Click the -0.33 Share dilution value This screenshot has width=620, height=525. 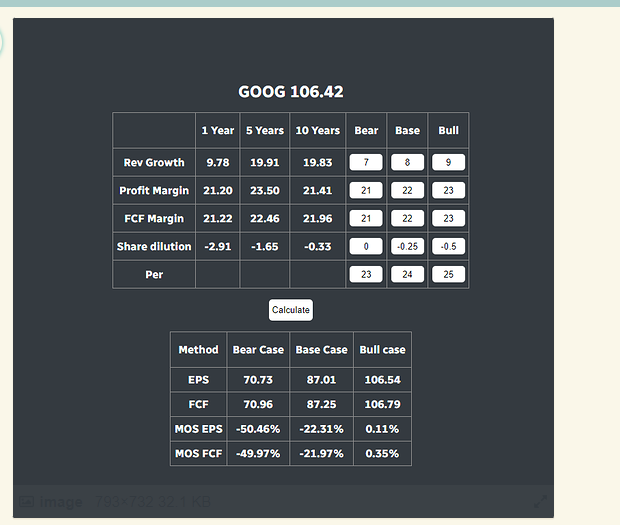point(318,247)
